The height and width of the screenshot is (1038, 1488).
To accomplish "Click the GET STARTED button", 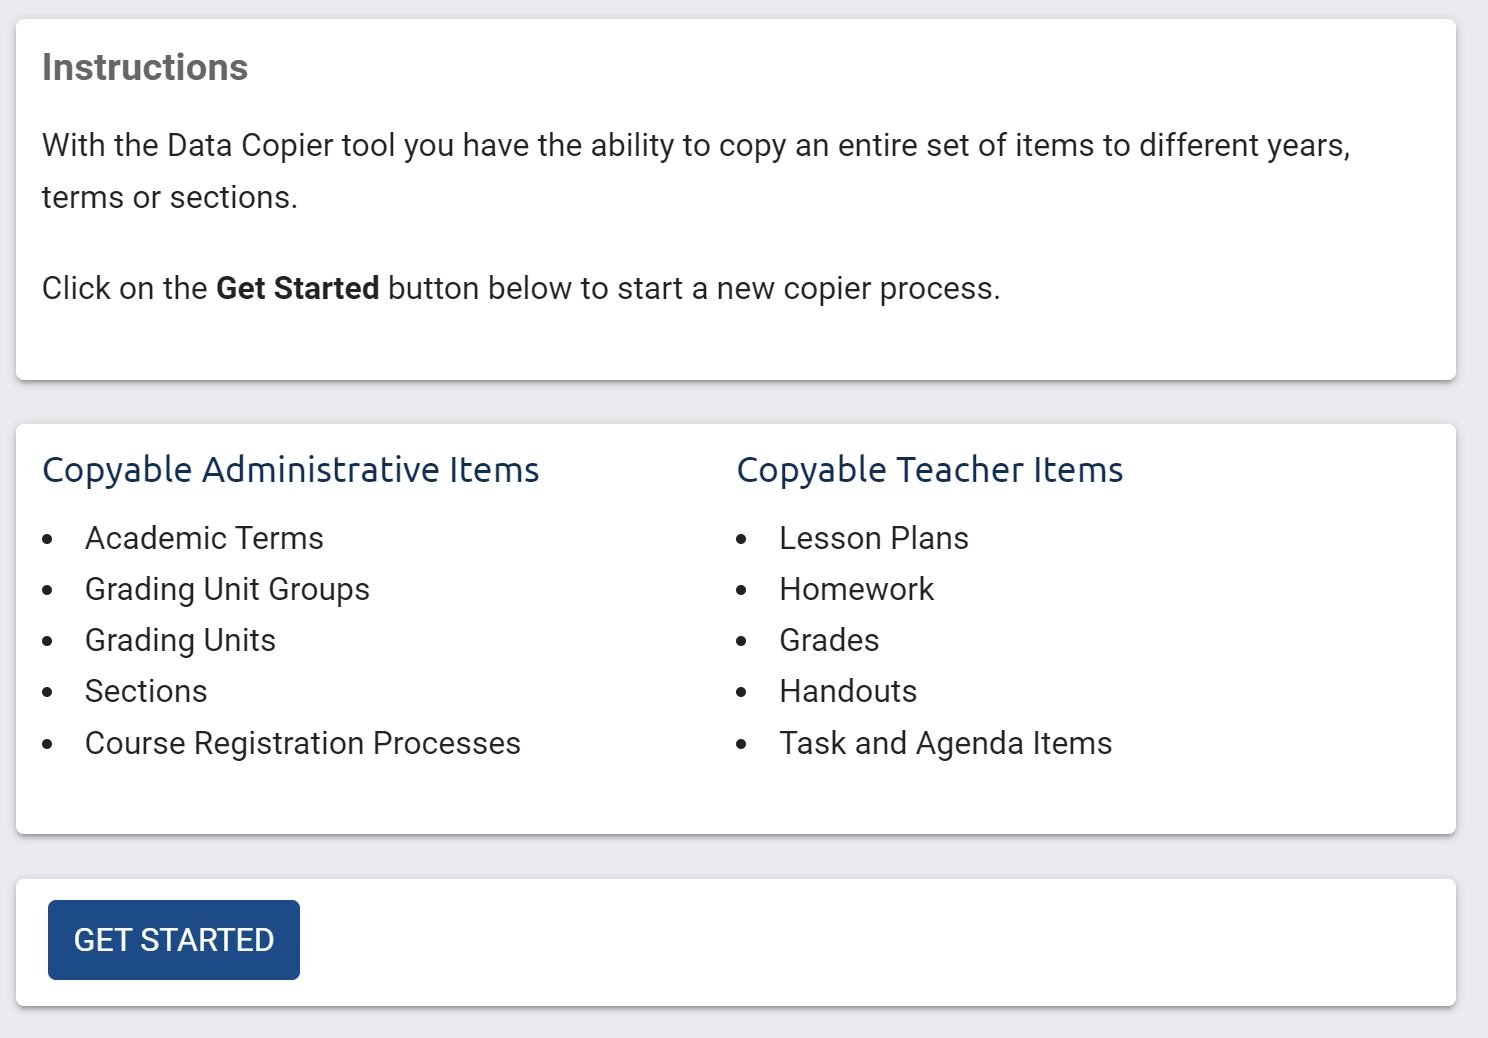I will pyautogui.click(x=173, y=939).
